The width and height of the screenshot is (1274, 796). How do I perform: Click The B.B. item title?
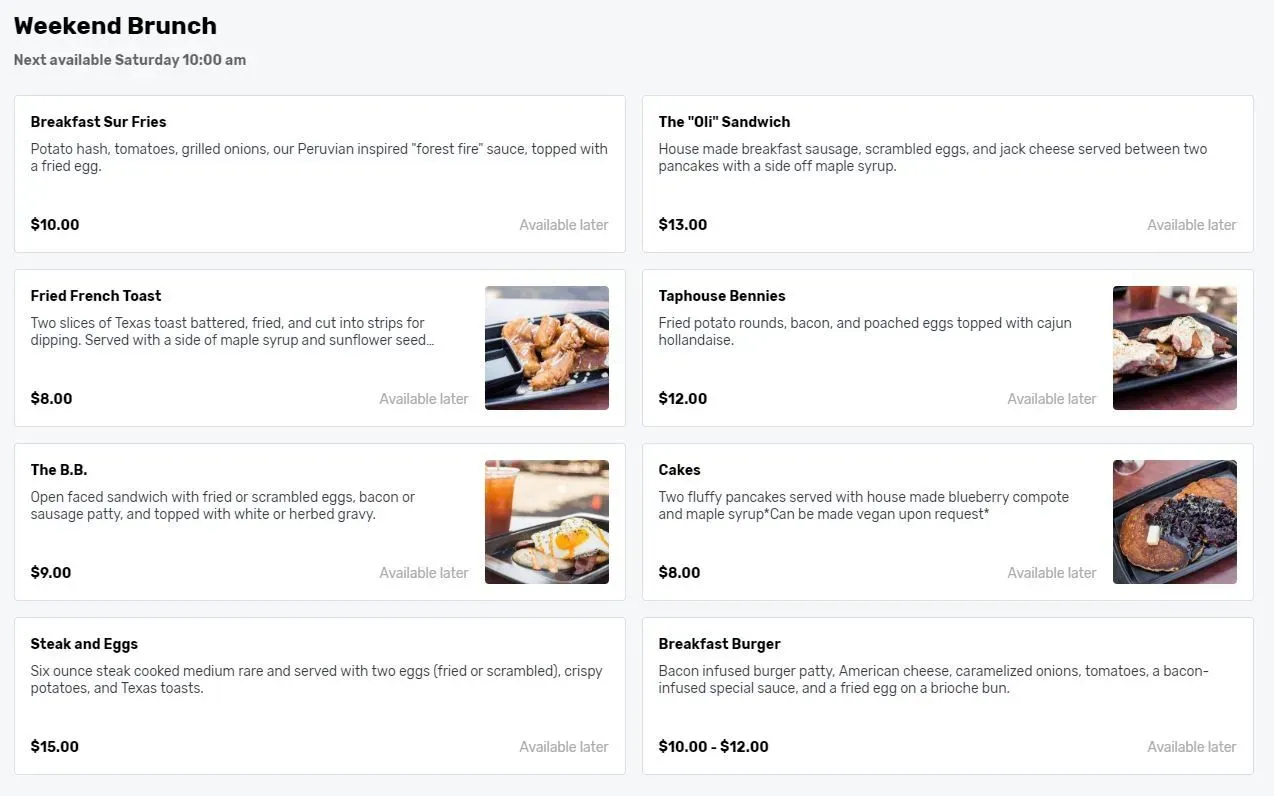click(x=59, y=470)
